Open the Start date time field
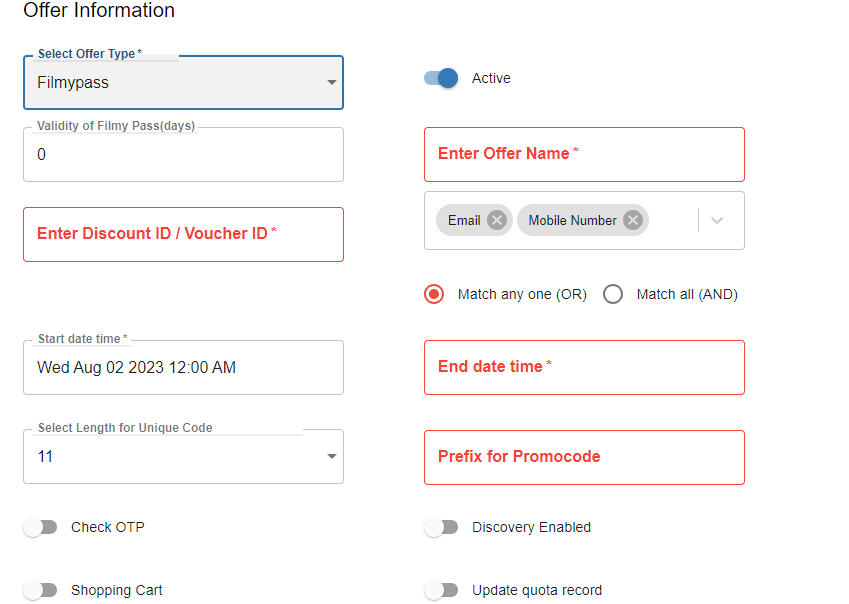The height and width of the screenshot is (604, 849). coord(183,368)
